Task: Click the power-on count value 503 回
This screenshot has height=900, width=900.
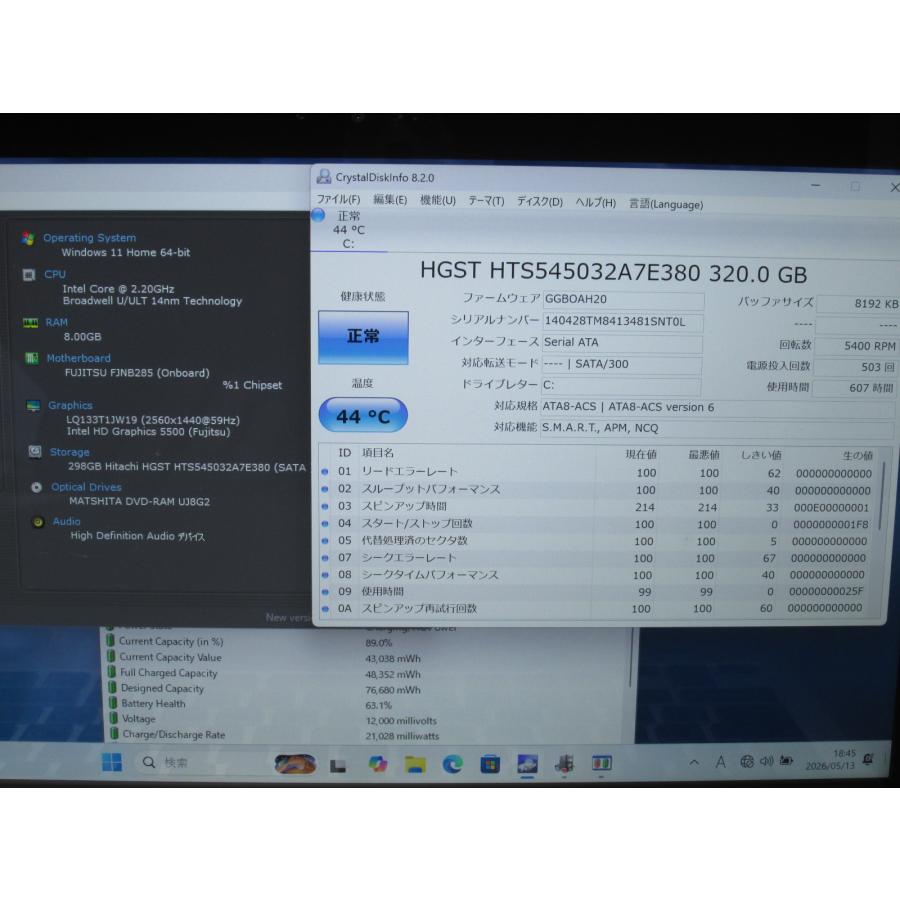Action: coord(855,367)
